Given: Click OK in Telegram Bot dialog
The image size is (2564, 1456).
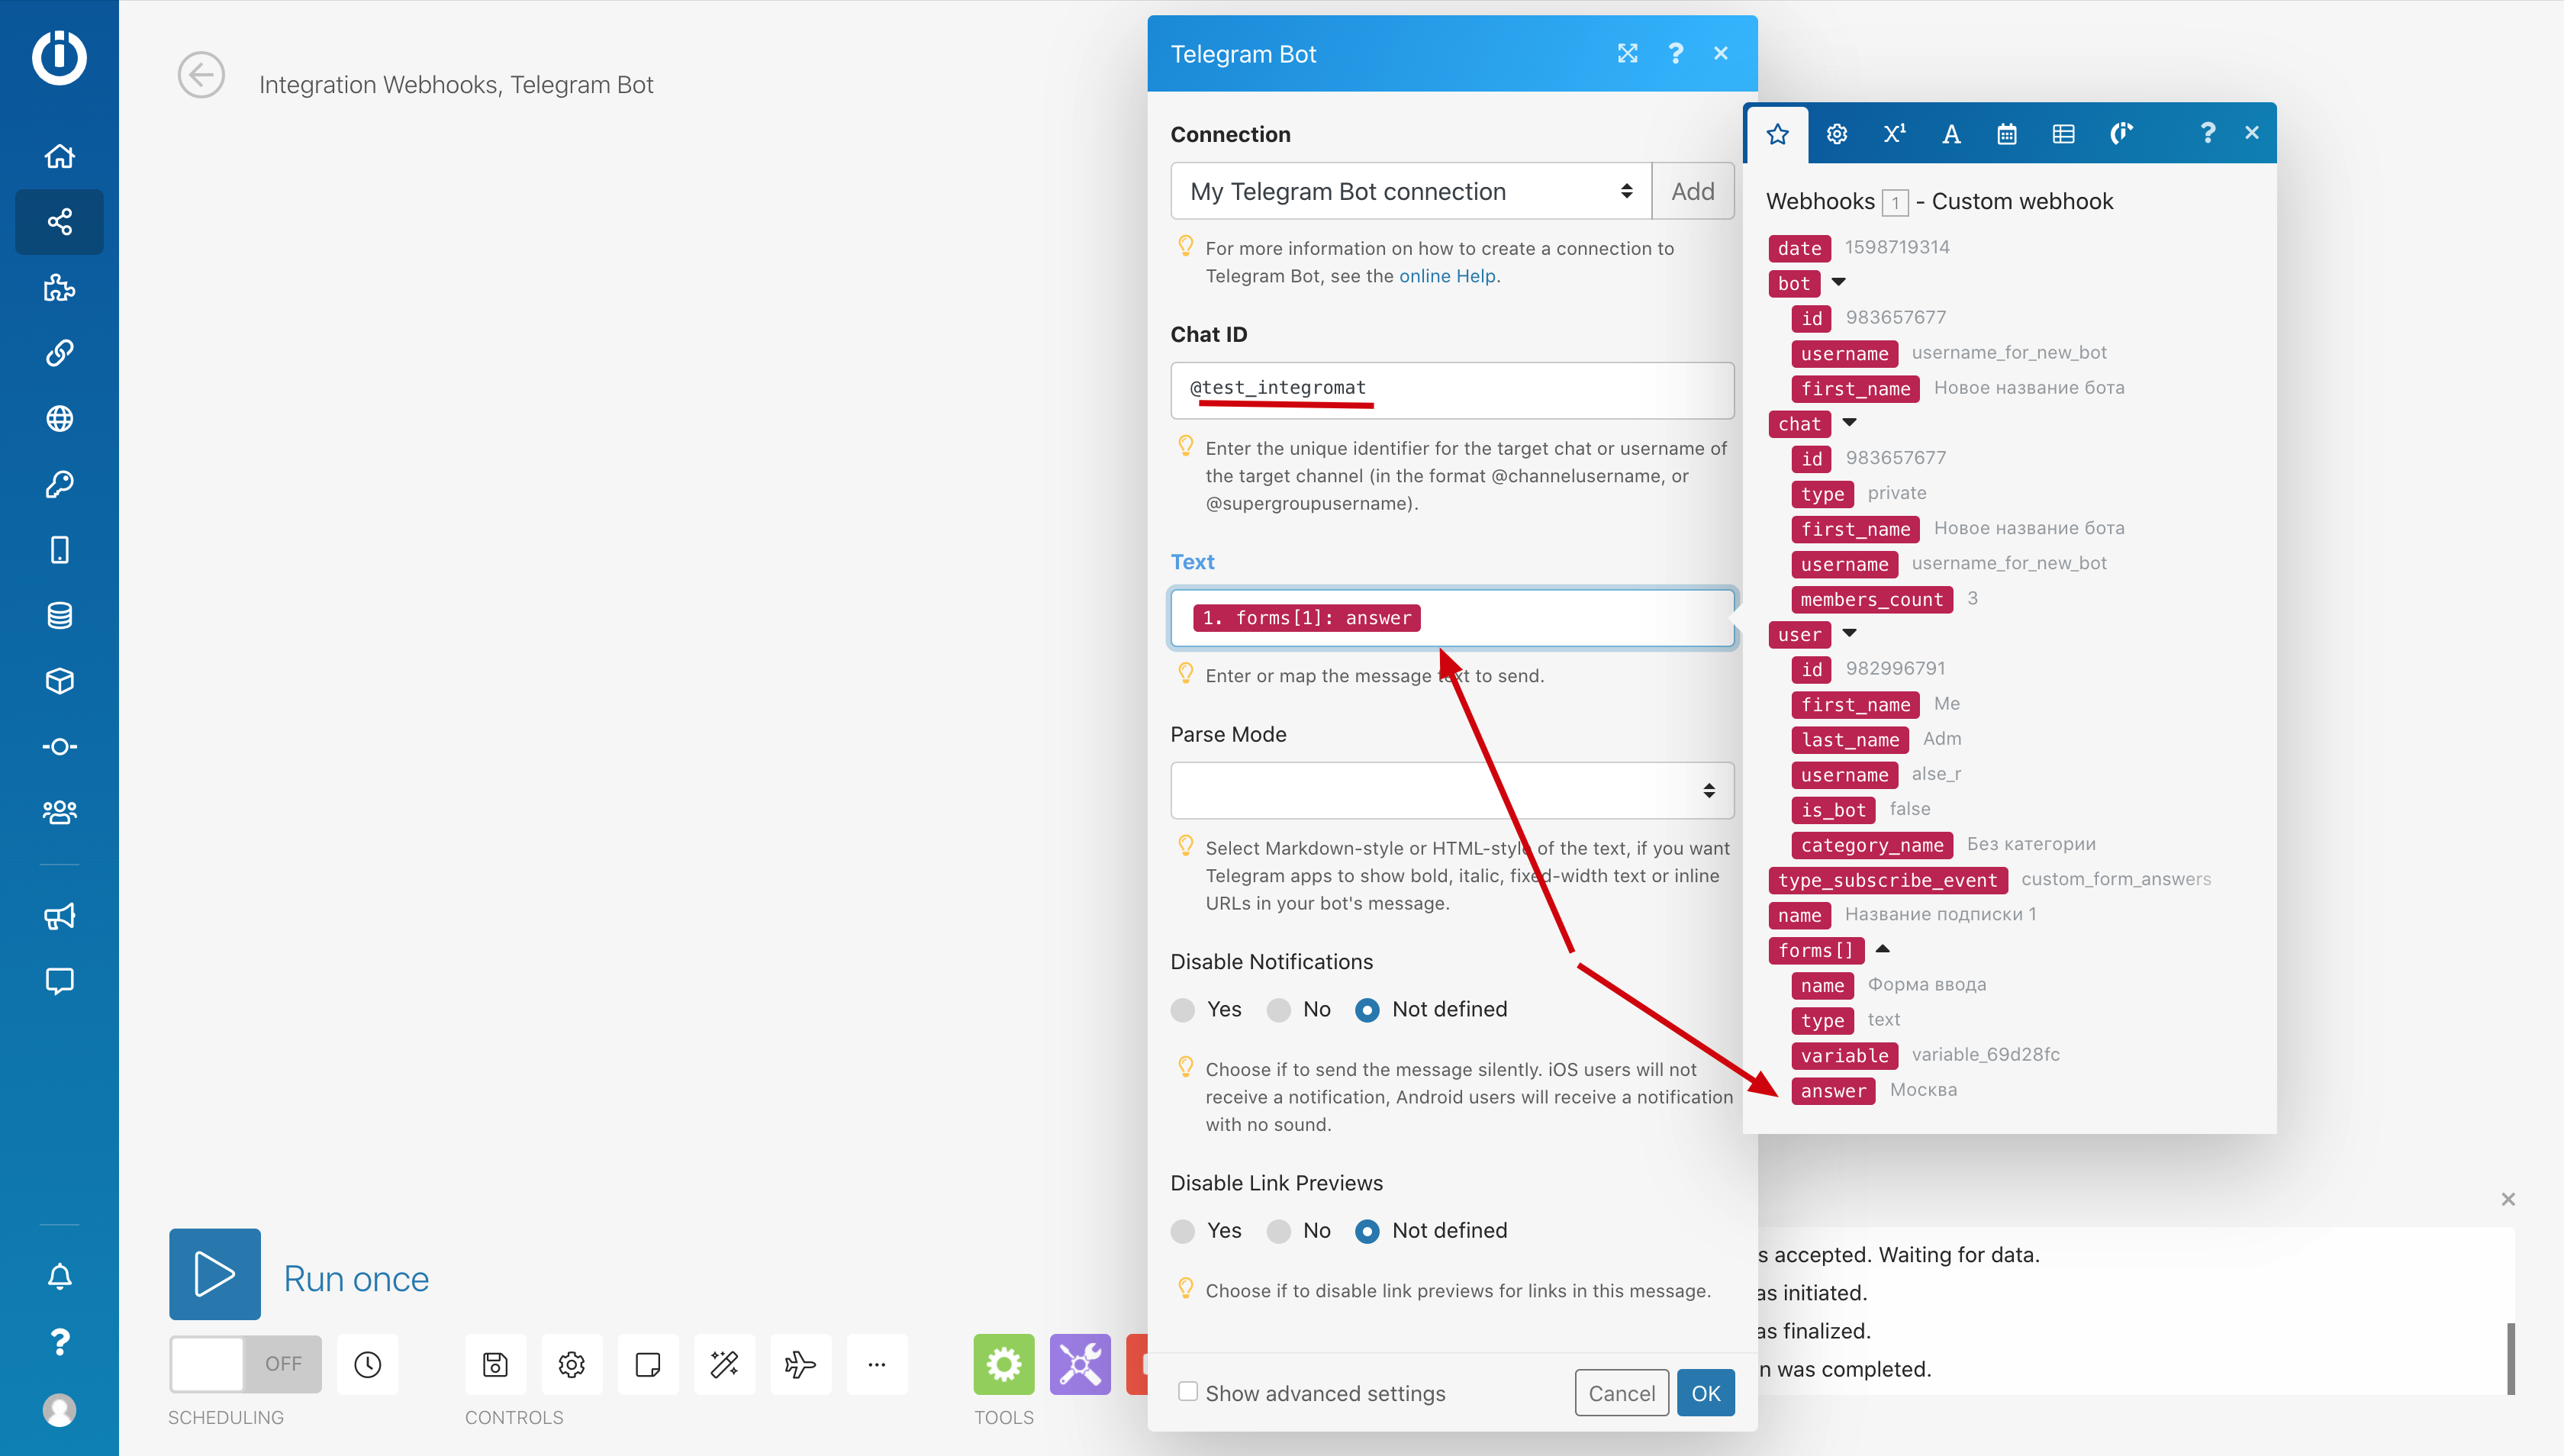Looking at the screenshot, I should coord(1706,1393).
